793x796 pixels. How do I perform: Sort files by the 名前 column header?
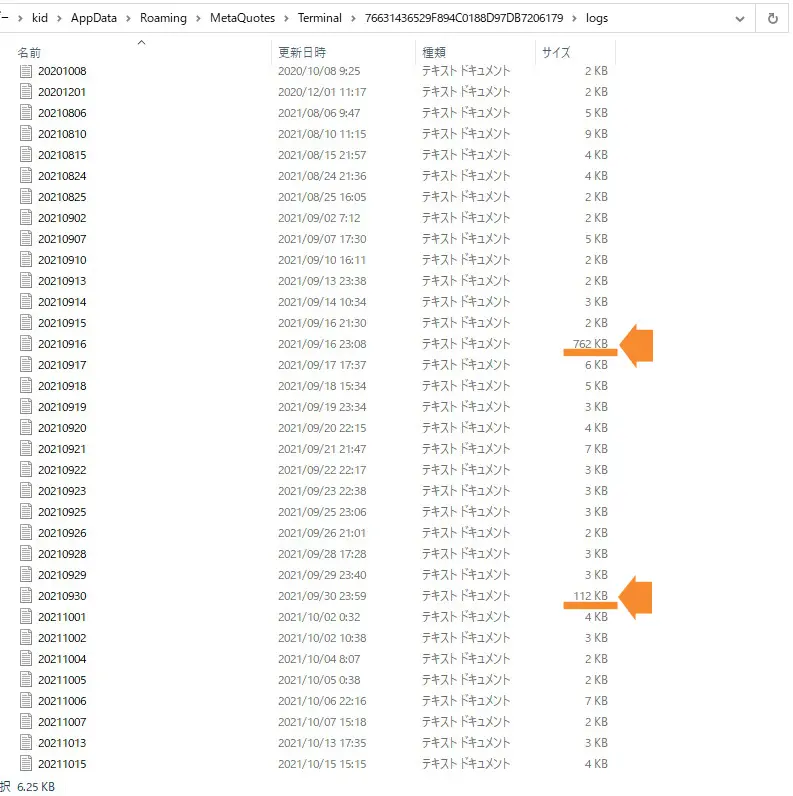(30, 52)
